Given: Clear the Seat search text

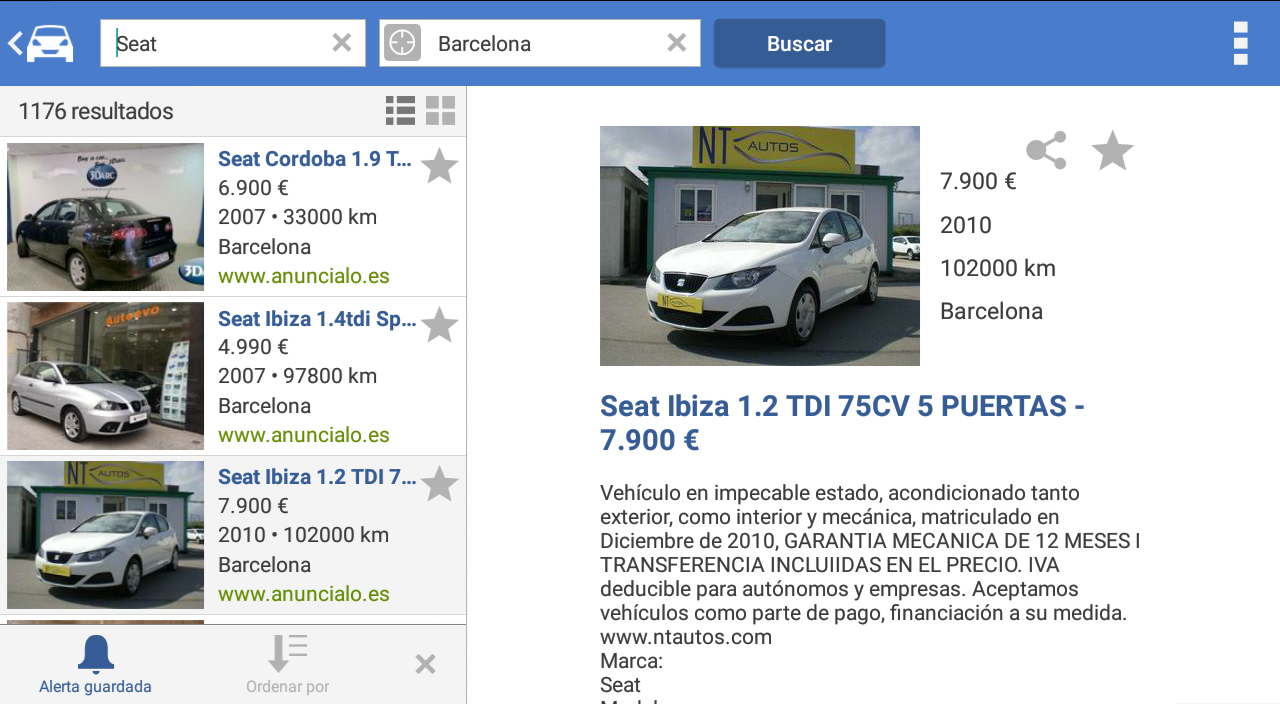Looking at the screenshot, I should pyautogui.click(x=342, y=43).
